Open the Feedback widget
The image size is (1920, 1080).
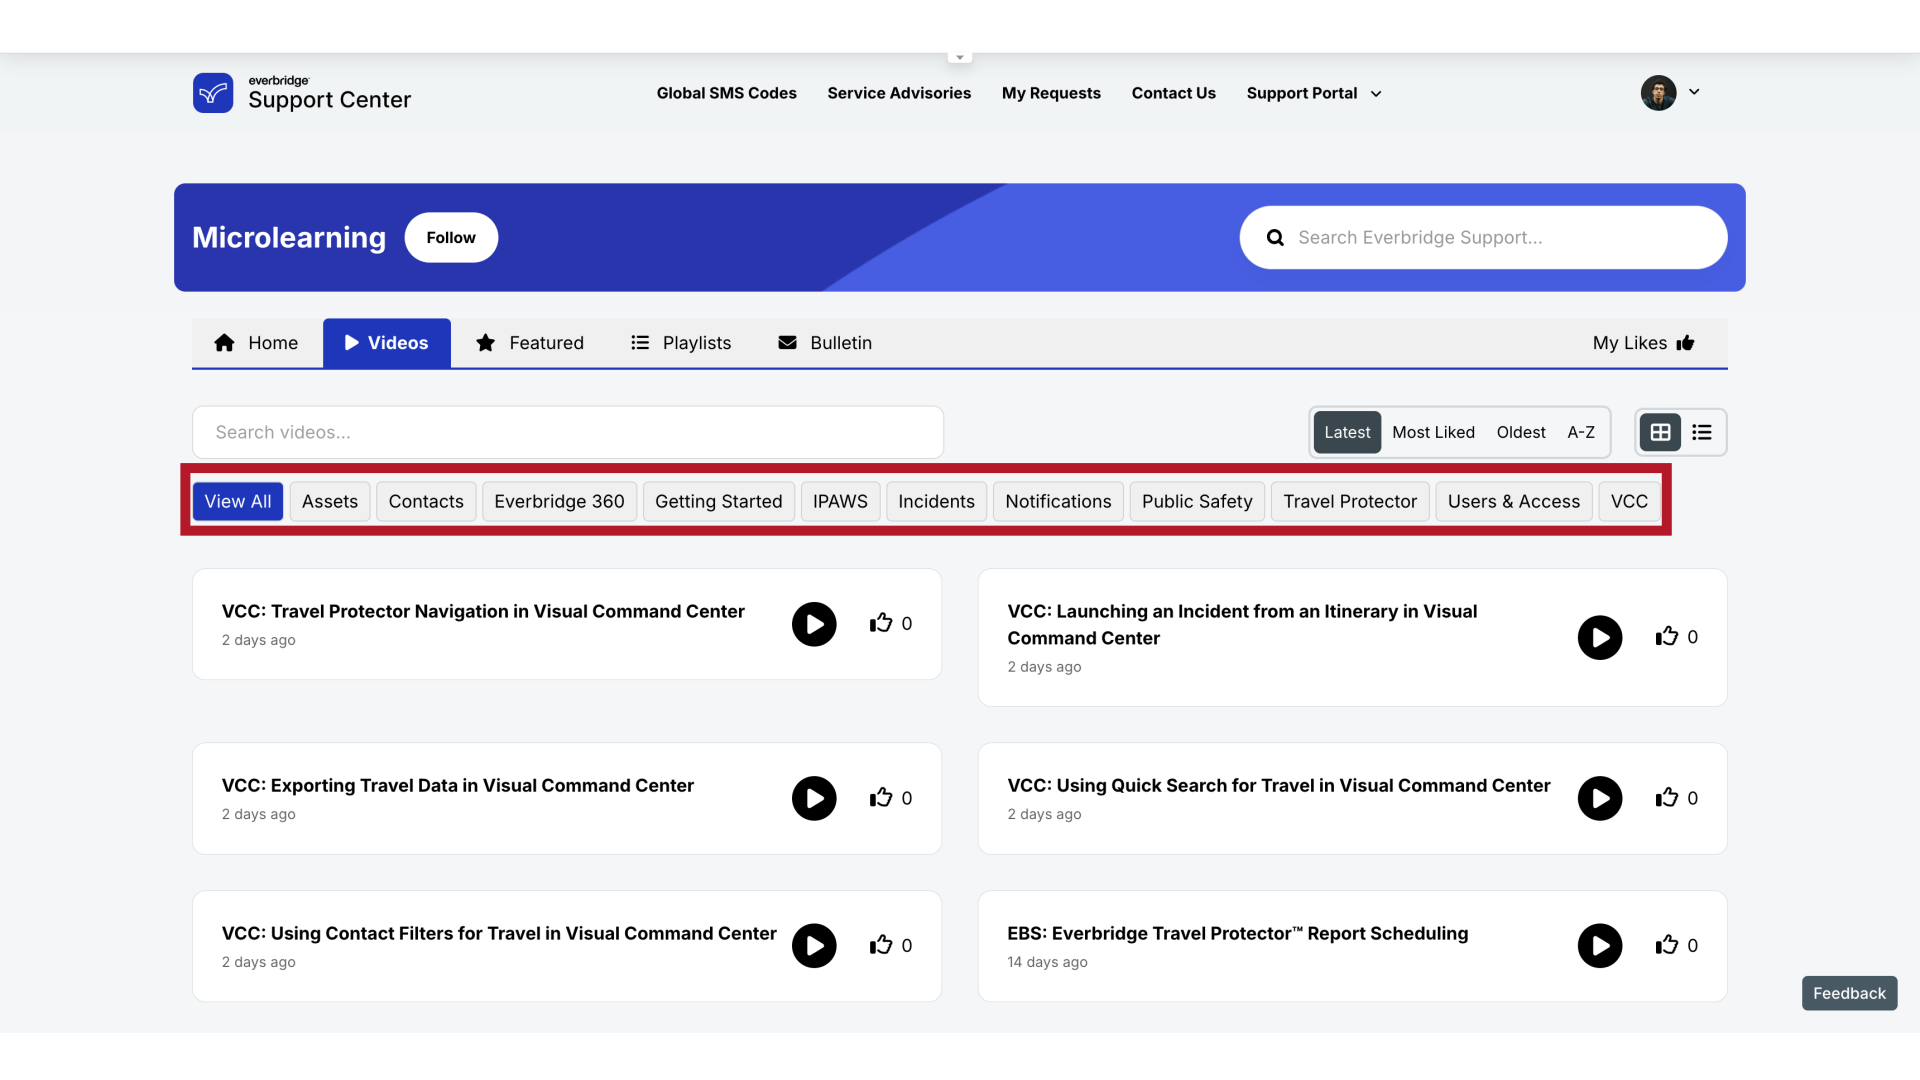1849,993
